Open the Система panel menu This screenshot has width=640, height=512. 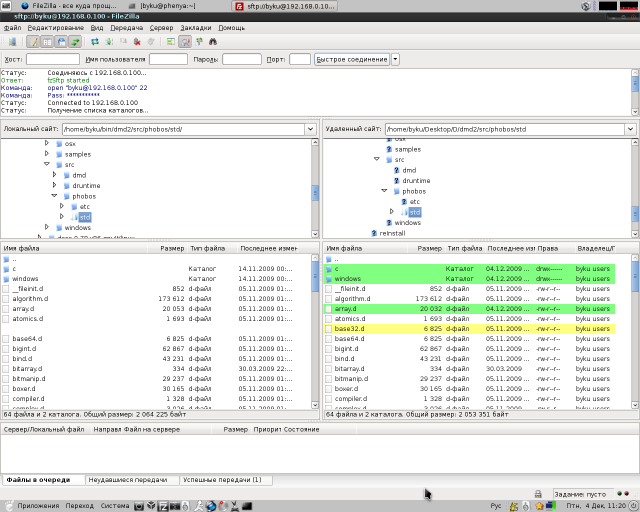(x=115, y=506)
